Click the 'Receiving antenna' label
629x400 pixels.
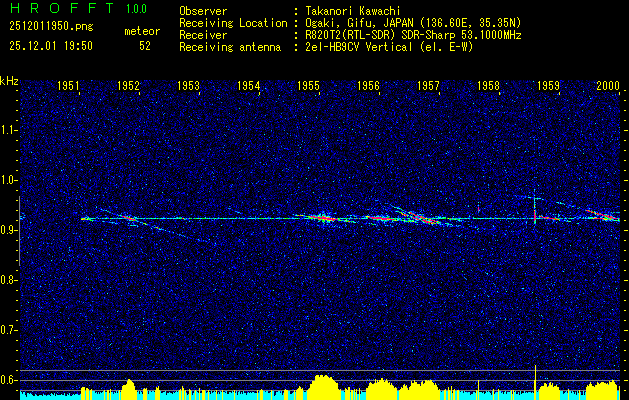pos(230,47)
